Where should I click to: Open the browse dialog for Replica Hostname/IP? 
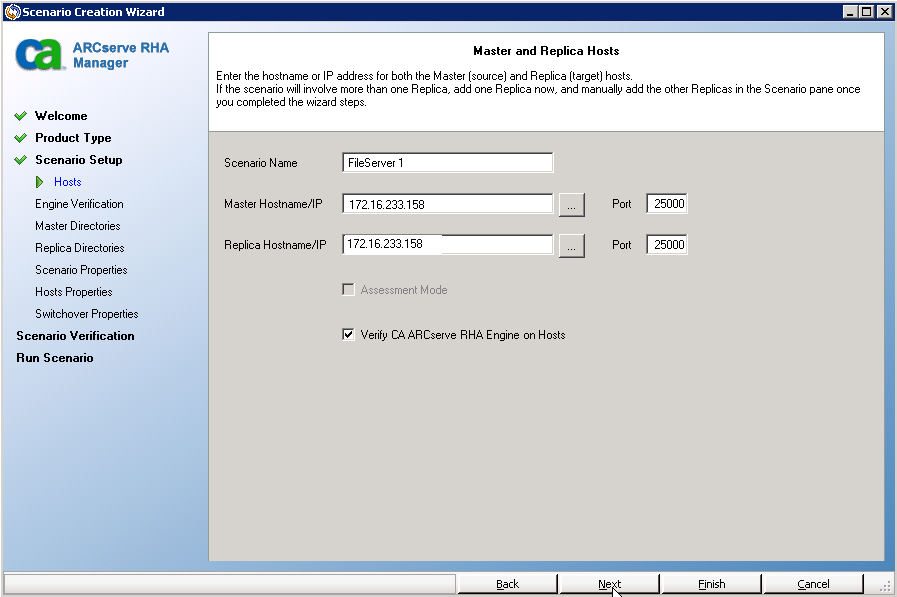click(x=571, y=244)
